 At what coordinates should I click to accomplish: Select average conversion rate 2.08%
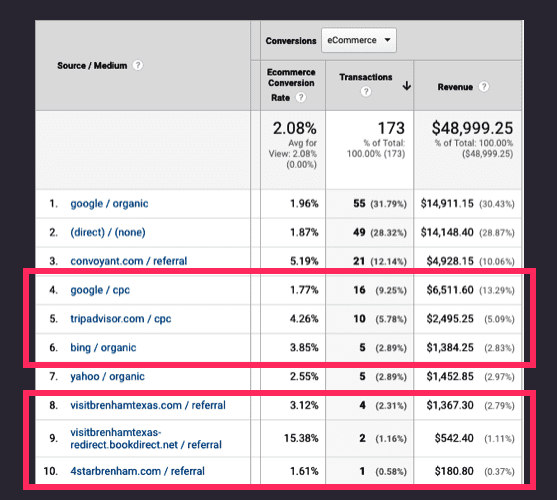294,128
